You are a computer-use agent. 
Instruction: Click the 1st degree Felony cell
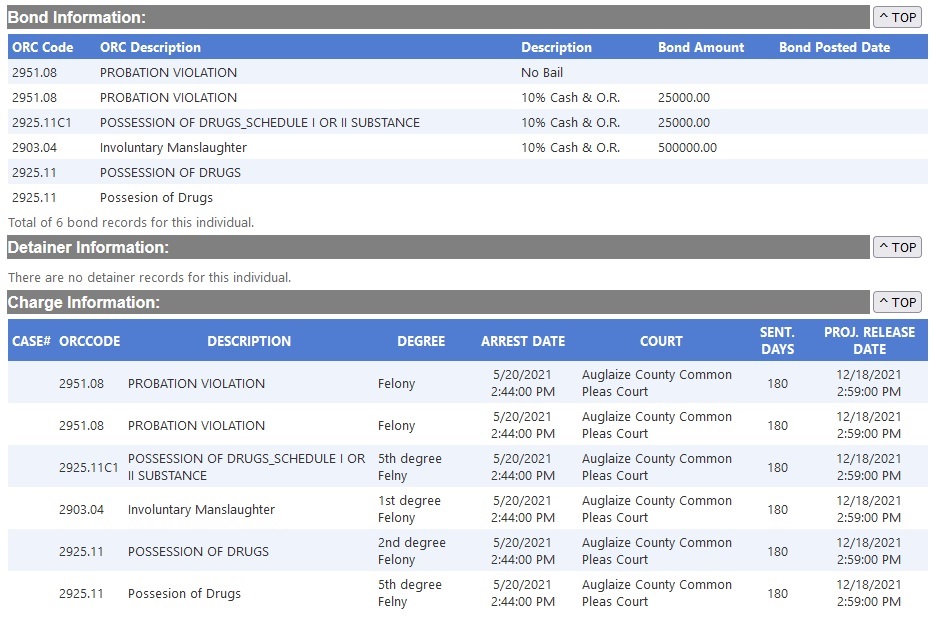[x=410, y=509]
